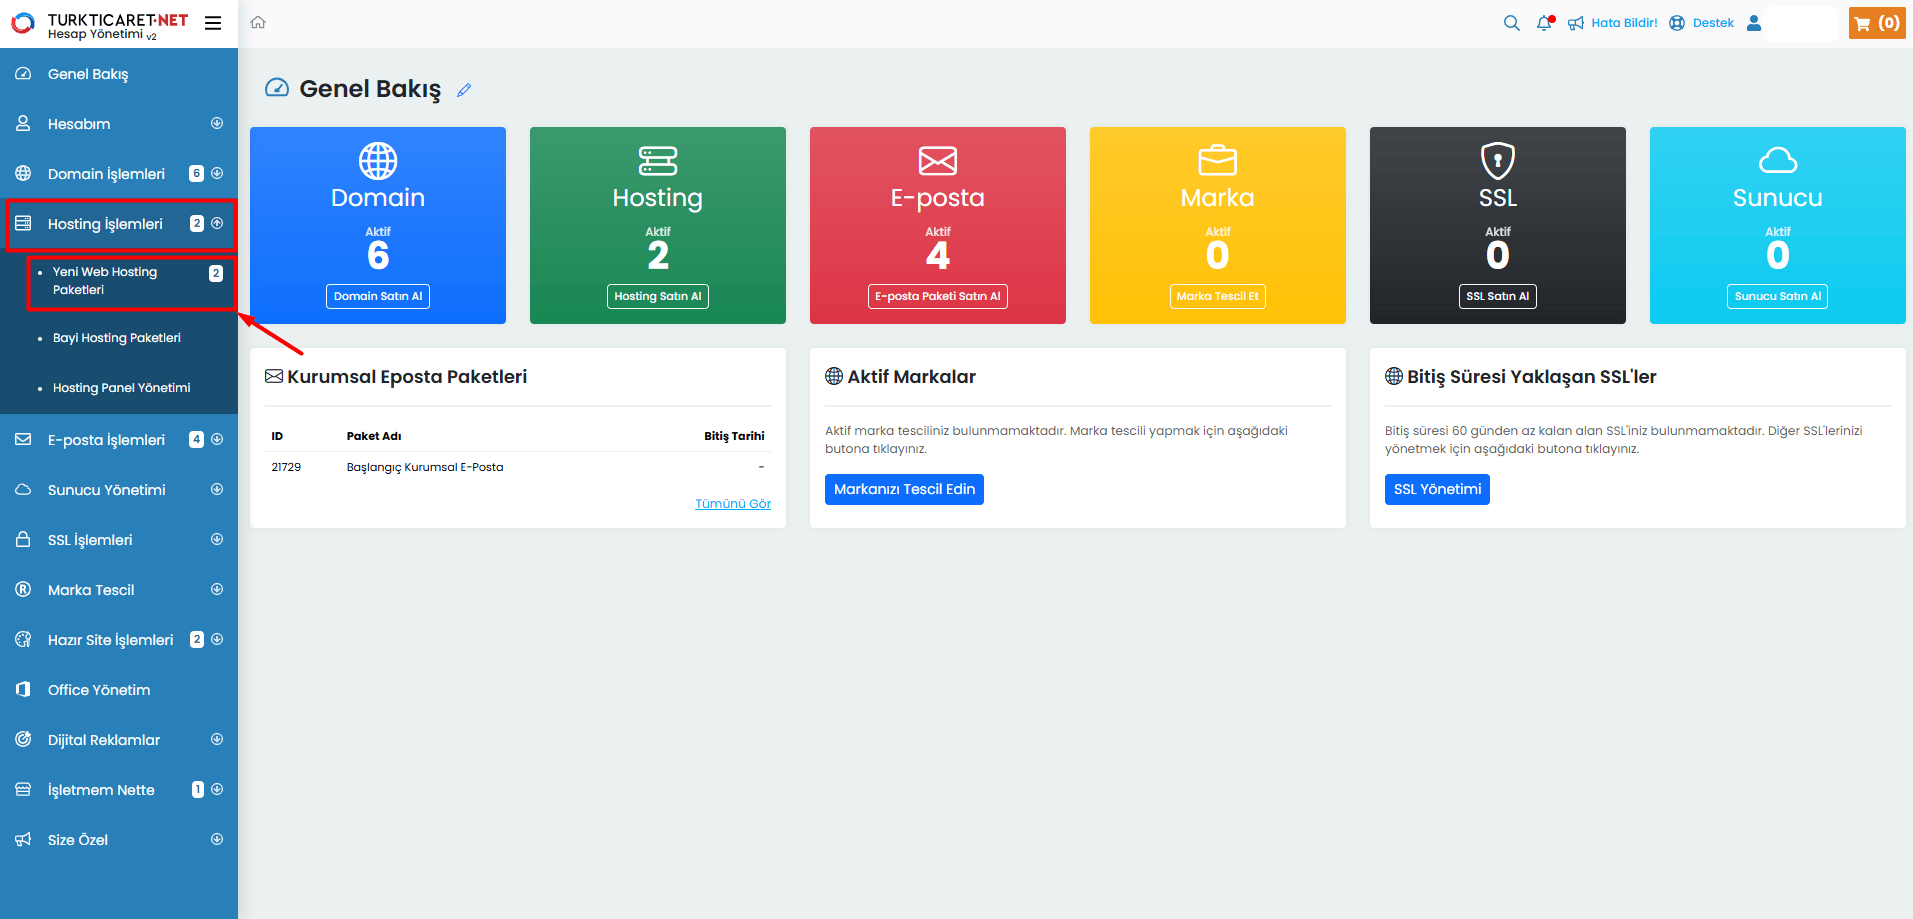
Task: Click the pencil edit icon beside Genel Bakış
Action: click(x=464, y=90)
